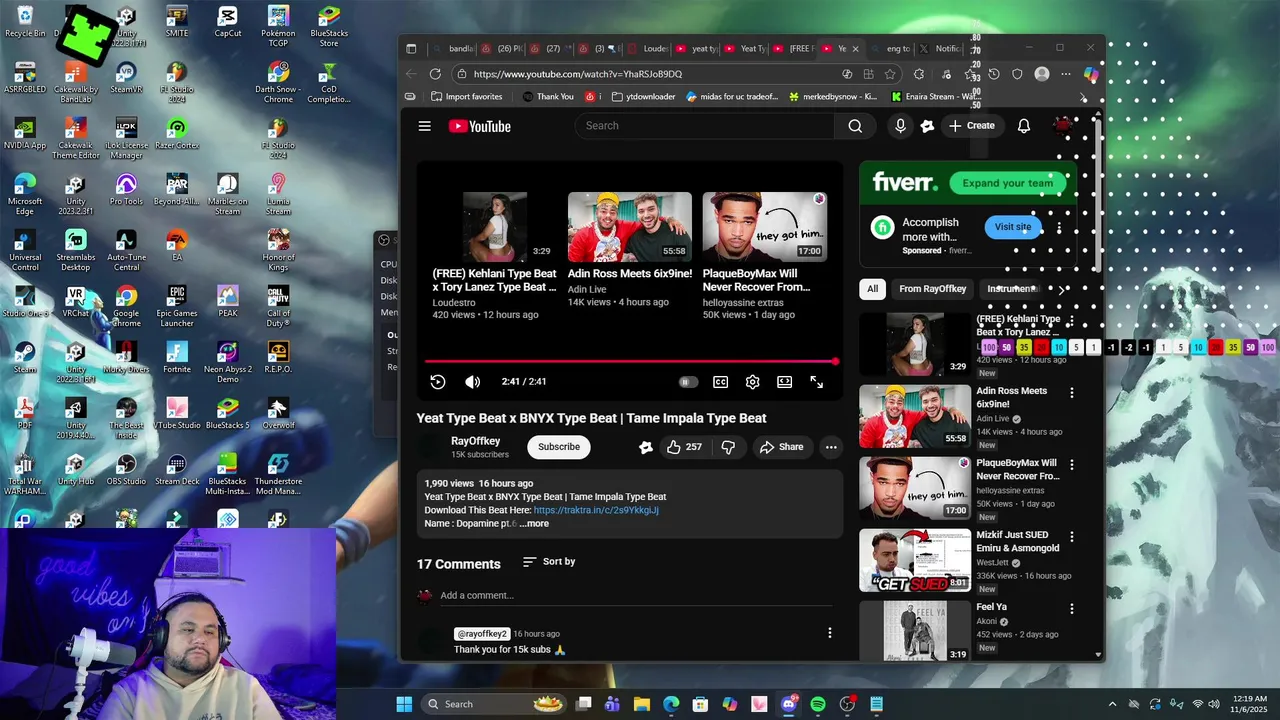Open the video player settings gear
Image resolution: width=1280 pixels, height=720 pixels.
point(752,382)
